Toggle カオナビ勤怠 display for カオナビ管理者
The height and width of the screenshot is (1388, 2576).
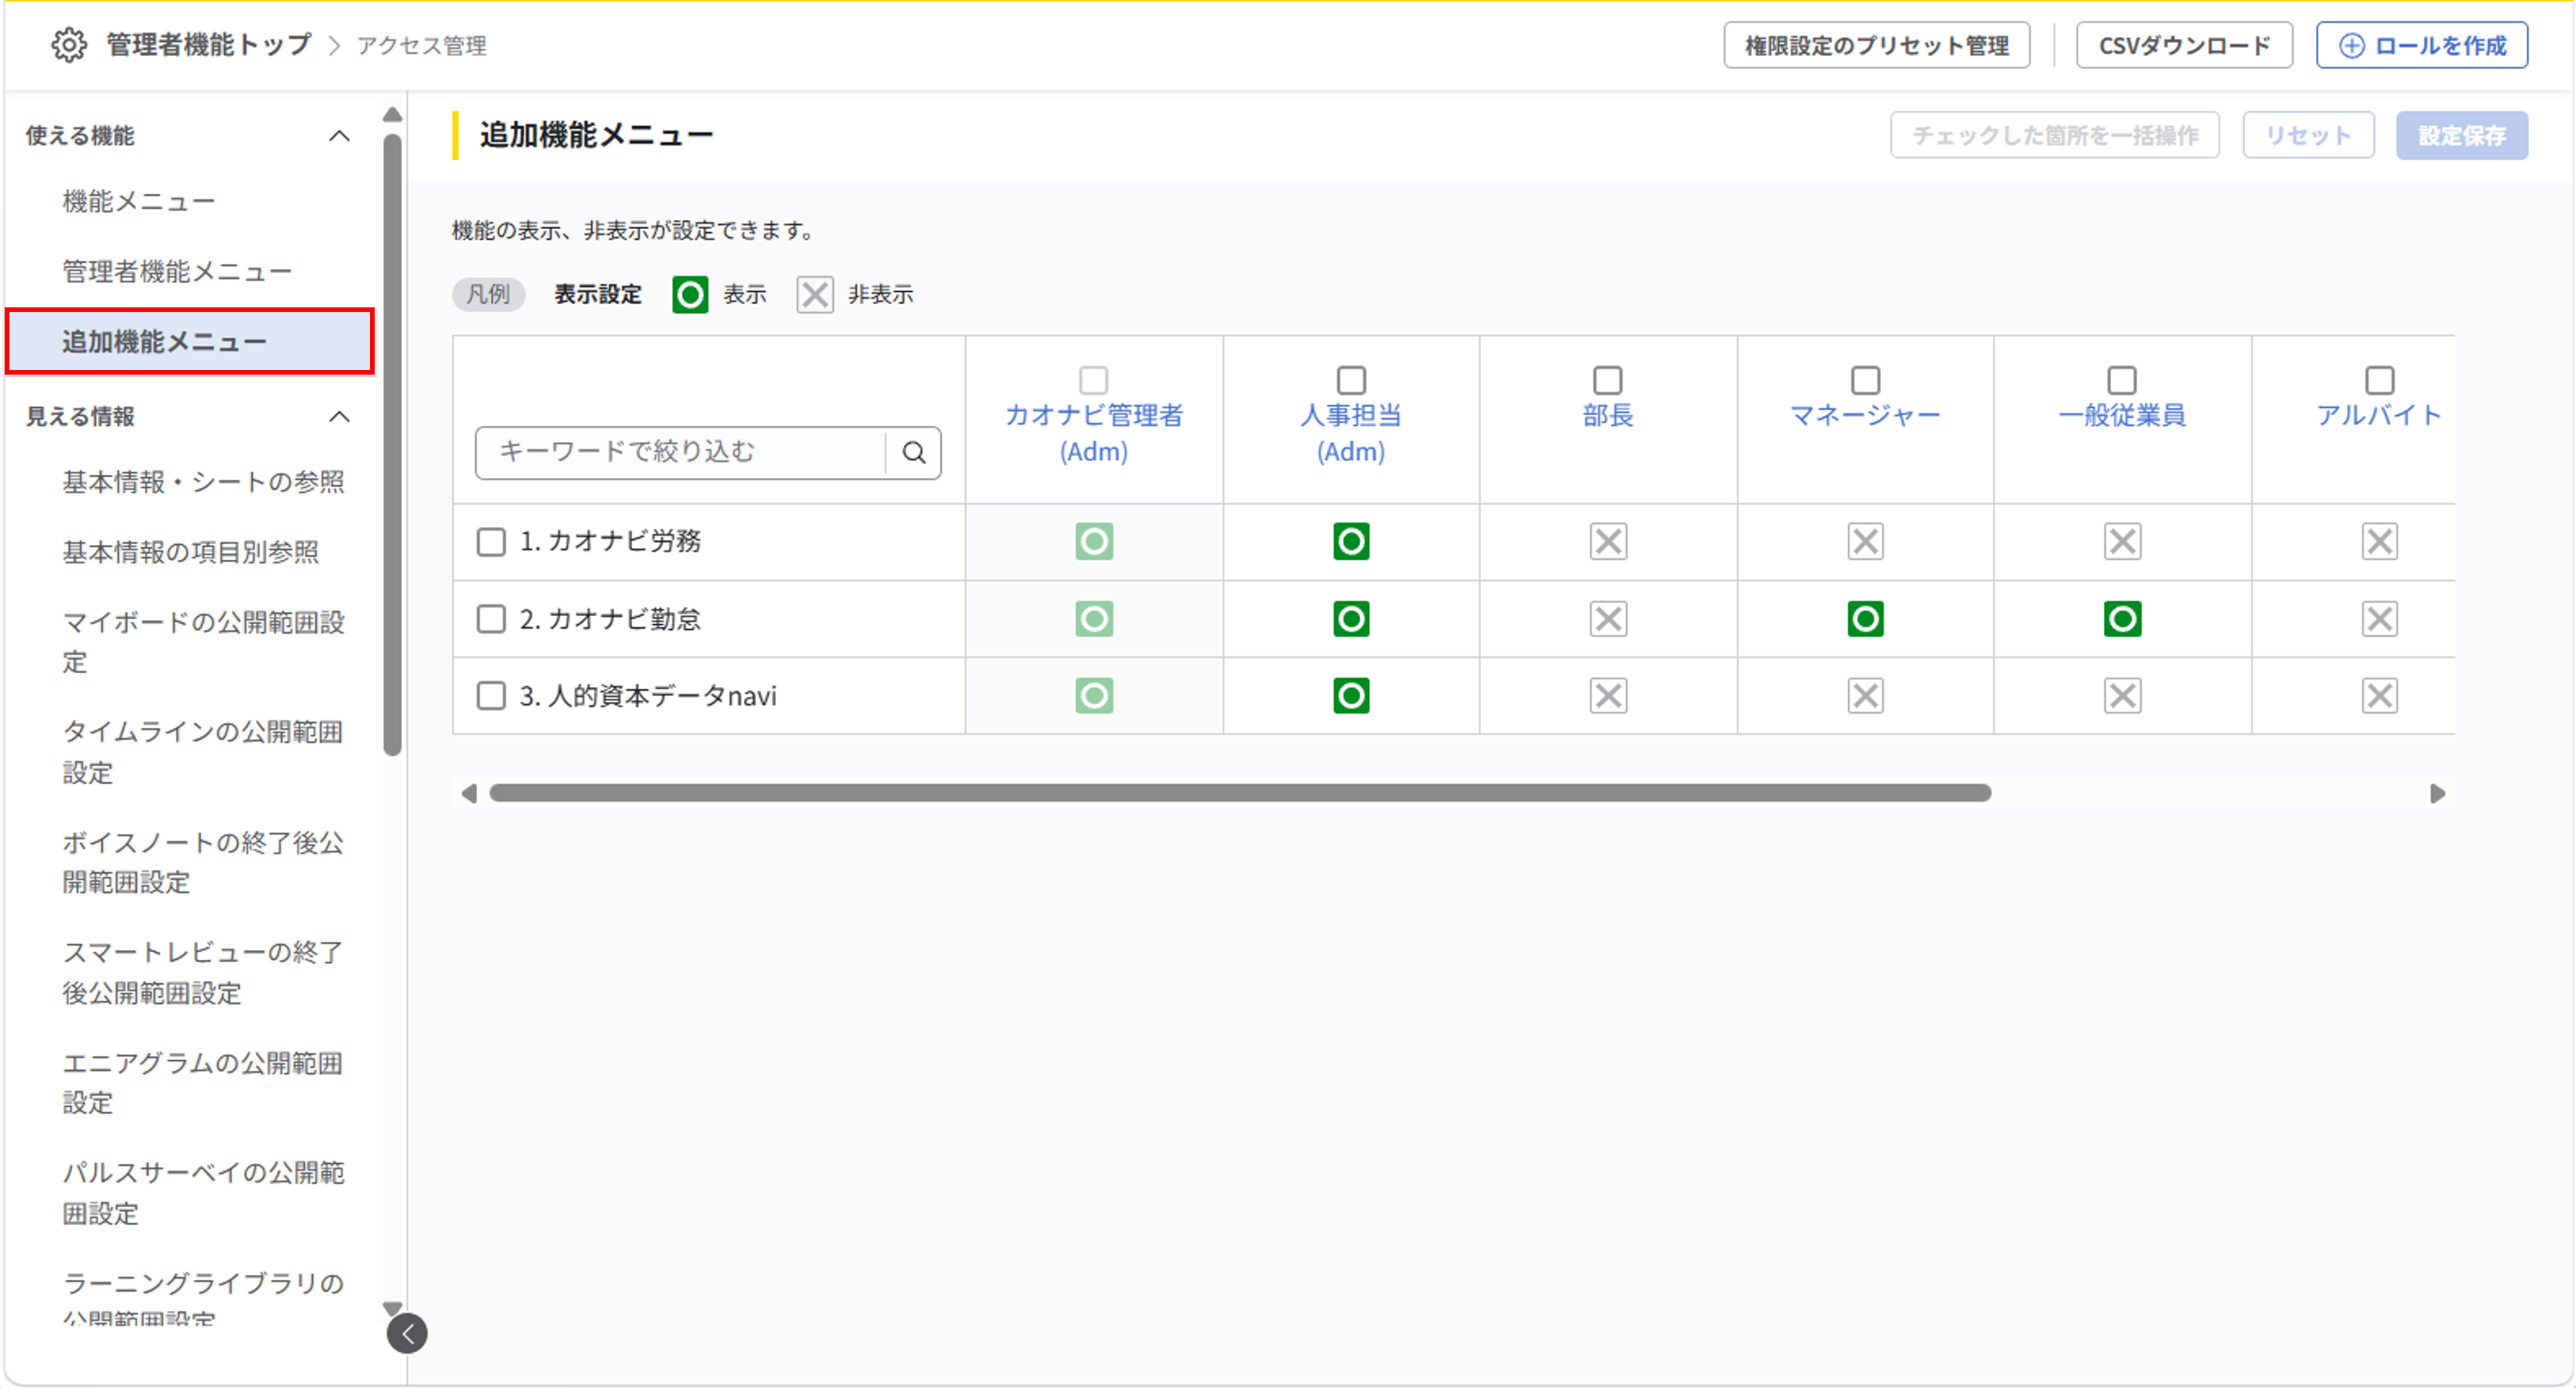pos(1094,619)
